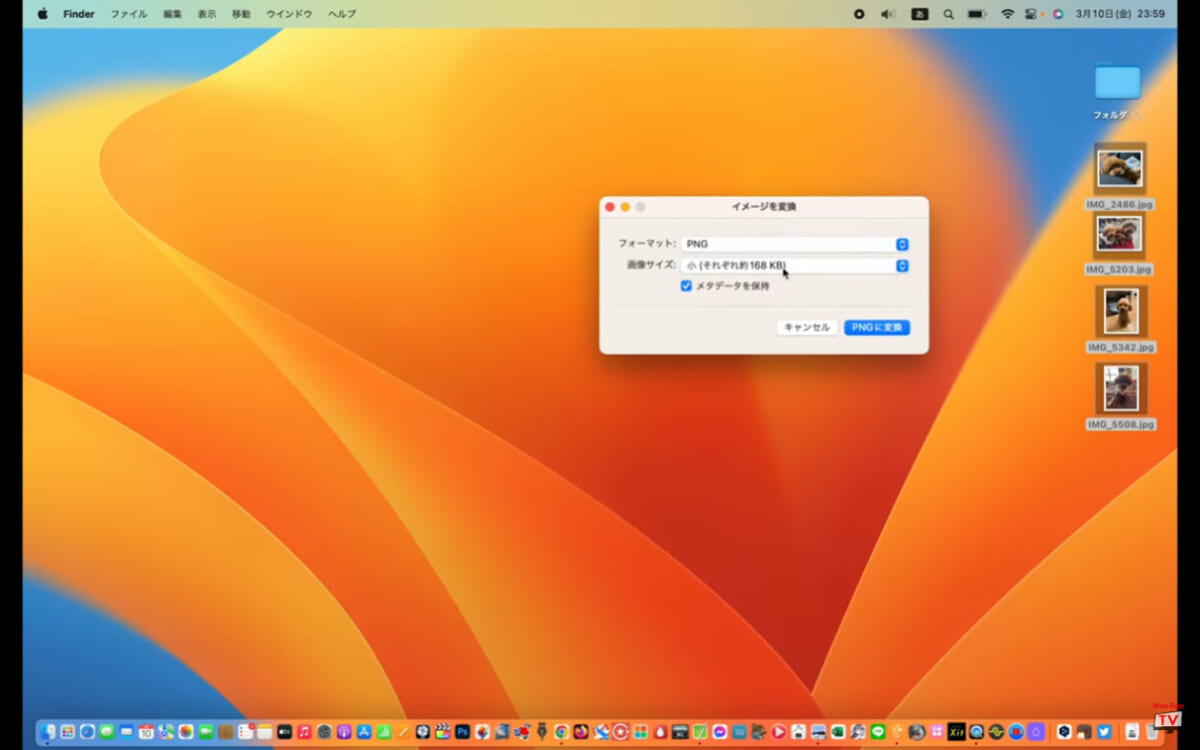Screen dimensions: 1200x750
Task: Click the PNGに変換 button
Action: pyautogui.click(x=877, y=327)
